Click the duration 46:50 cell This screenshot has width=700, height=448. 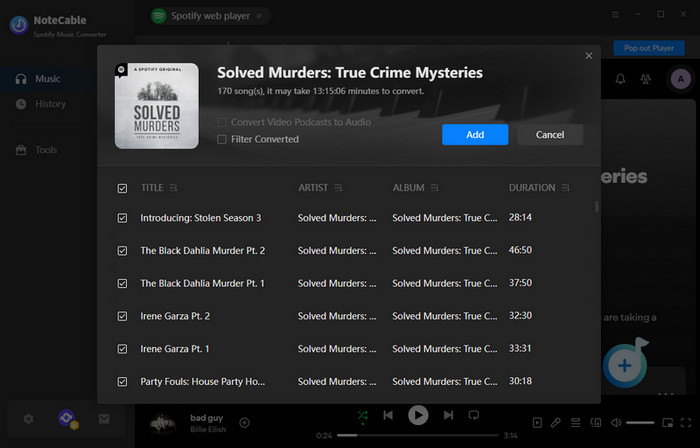coord(521,250)
